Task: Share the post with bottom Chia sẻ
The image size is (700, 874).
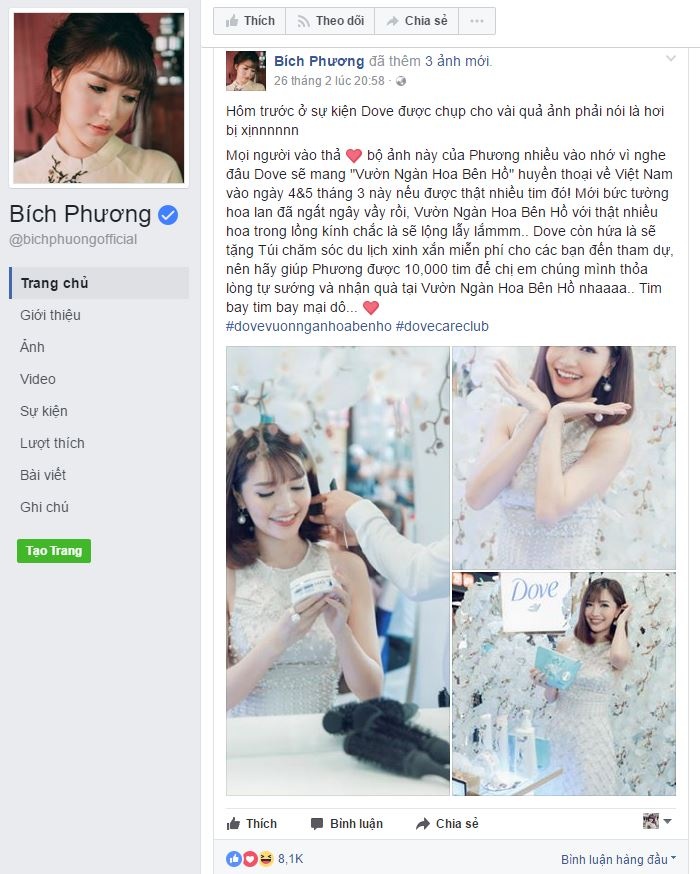Action: point(447,823)
